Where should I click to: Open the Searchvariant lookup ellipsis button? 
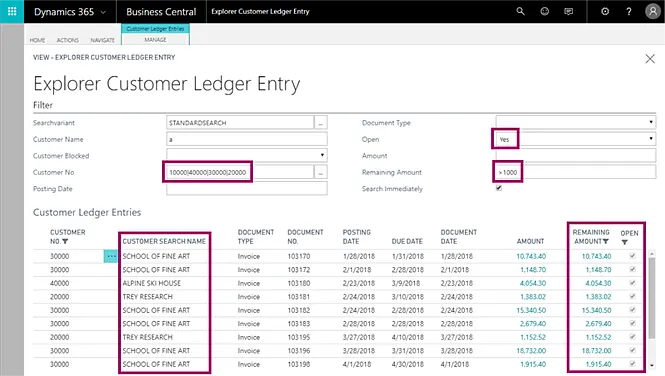pos(321,123)
